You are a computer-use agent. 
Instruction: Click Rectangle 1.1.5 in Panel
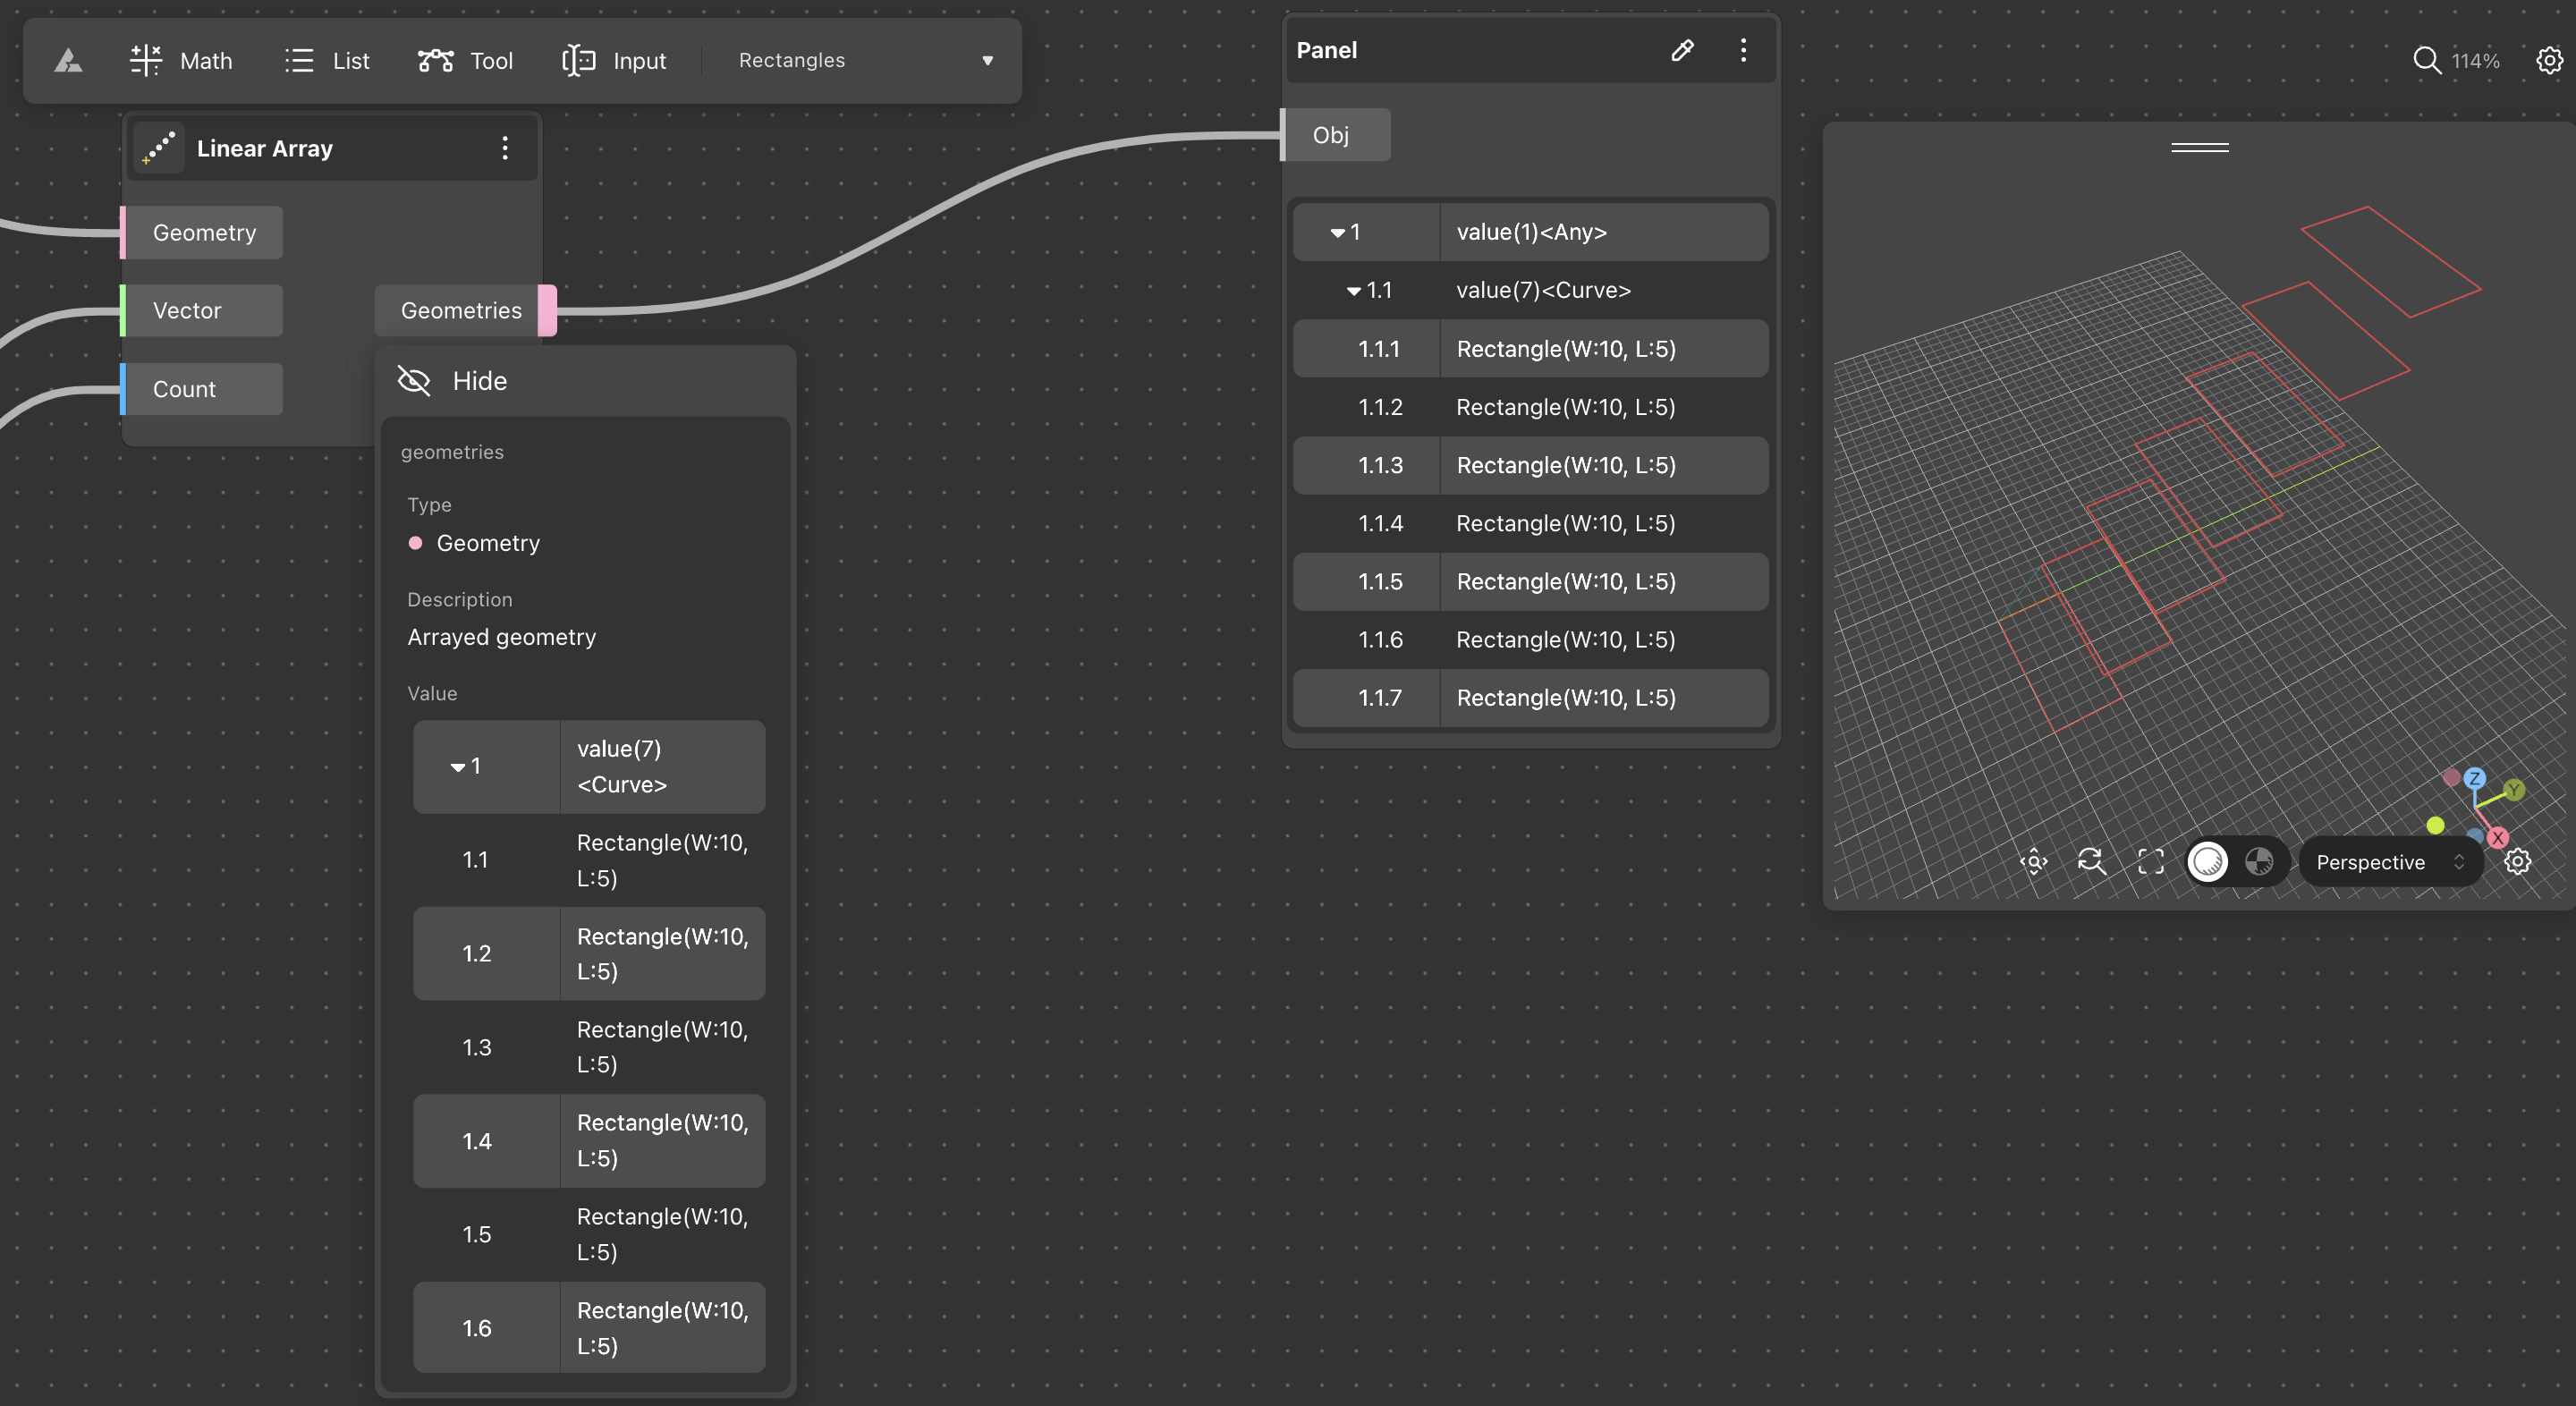(x=1530, y=580)
